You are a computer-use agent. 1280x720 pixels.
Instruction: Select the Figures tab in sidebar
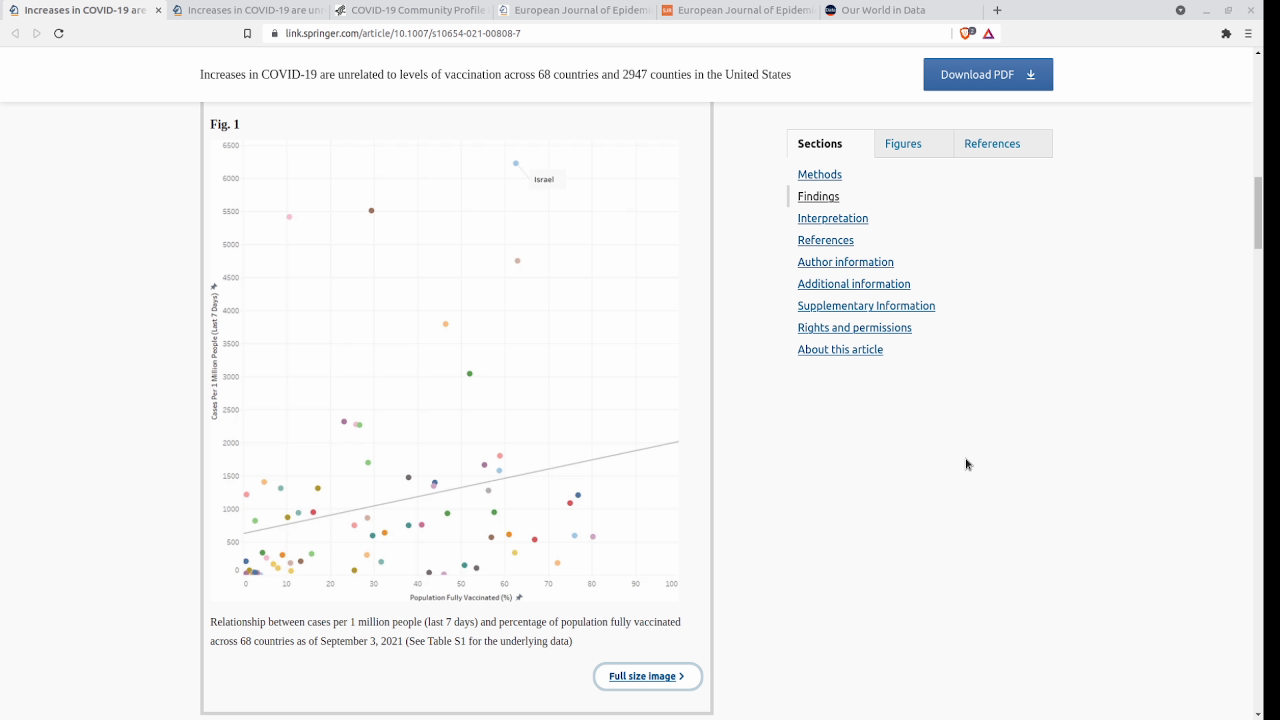pos(903,144)
